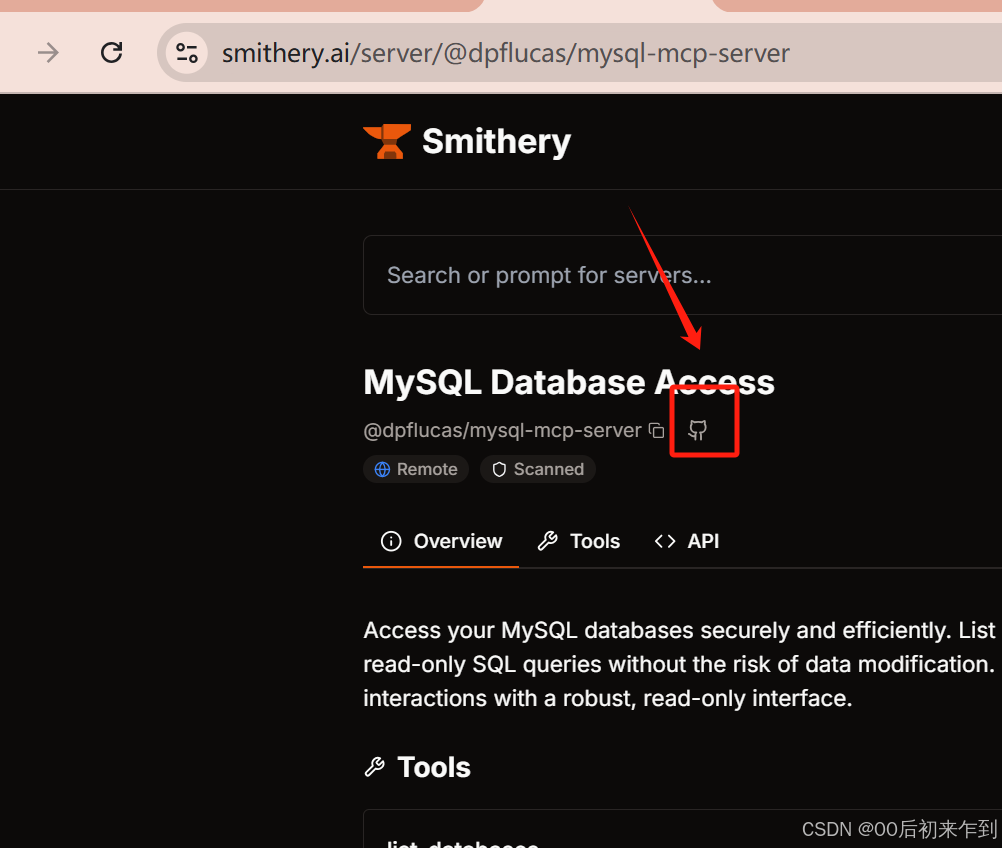Open the list-databases tool entry
1002x848 pixels.
462,843
